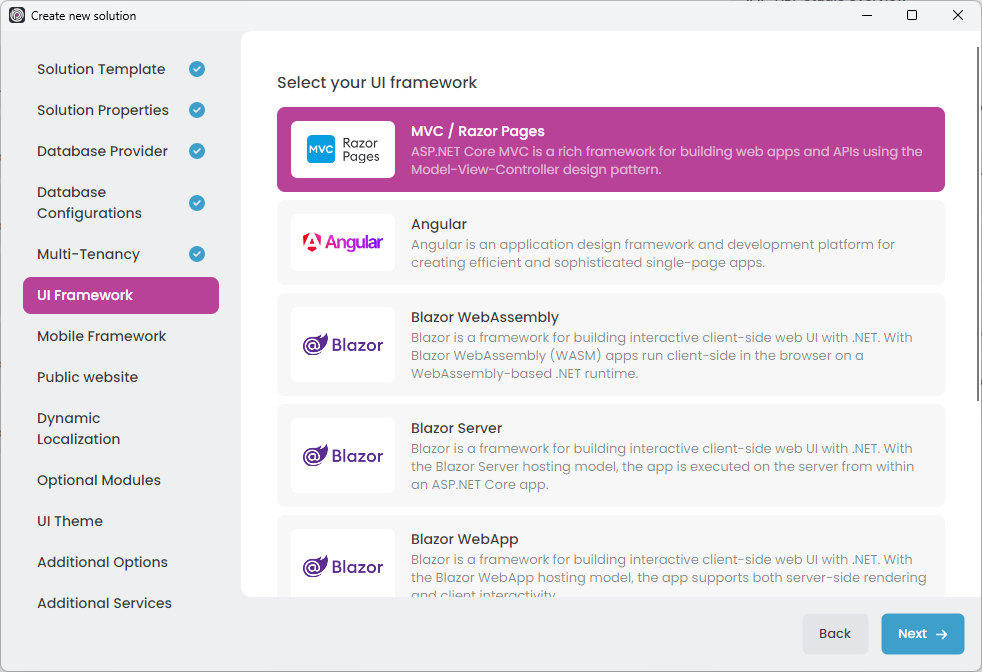
Task: Click the Next button
Action: 923,634
